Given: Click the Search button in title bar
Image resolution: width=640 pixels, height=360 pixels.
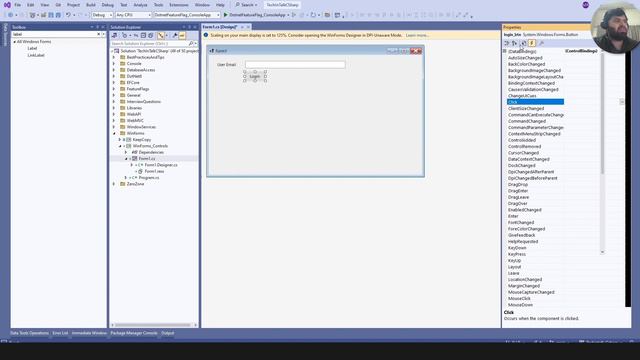Looking at the screenshot, I should click(247, 5).
